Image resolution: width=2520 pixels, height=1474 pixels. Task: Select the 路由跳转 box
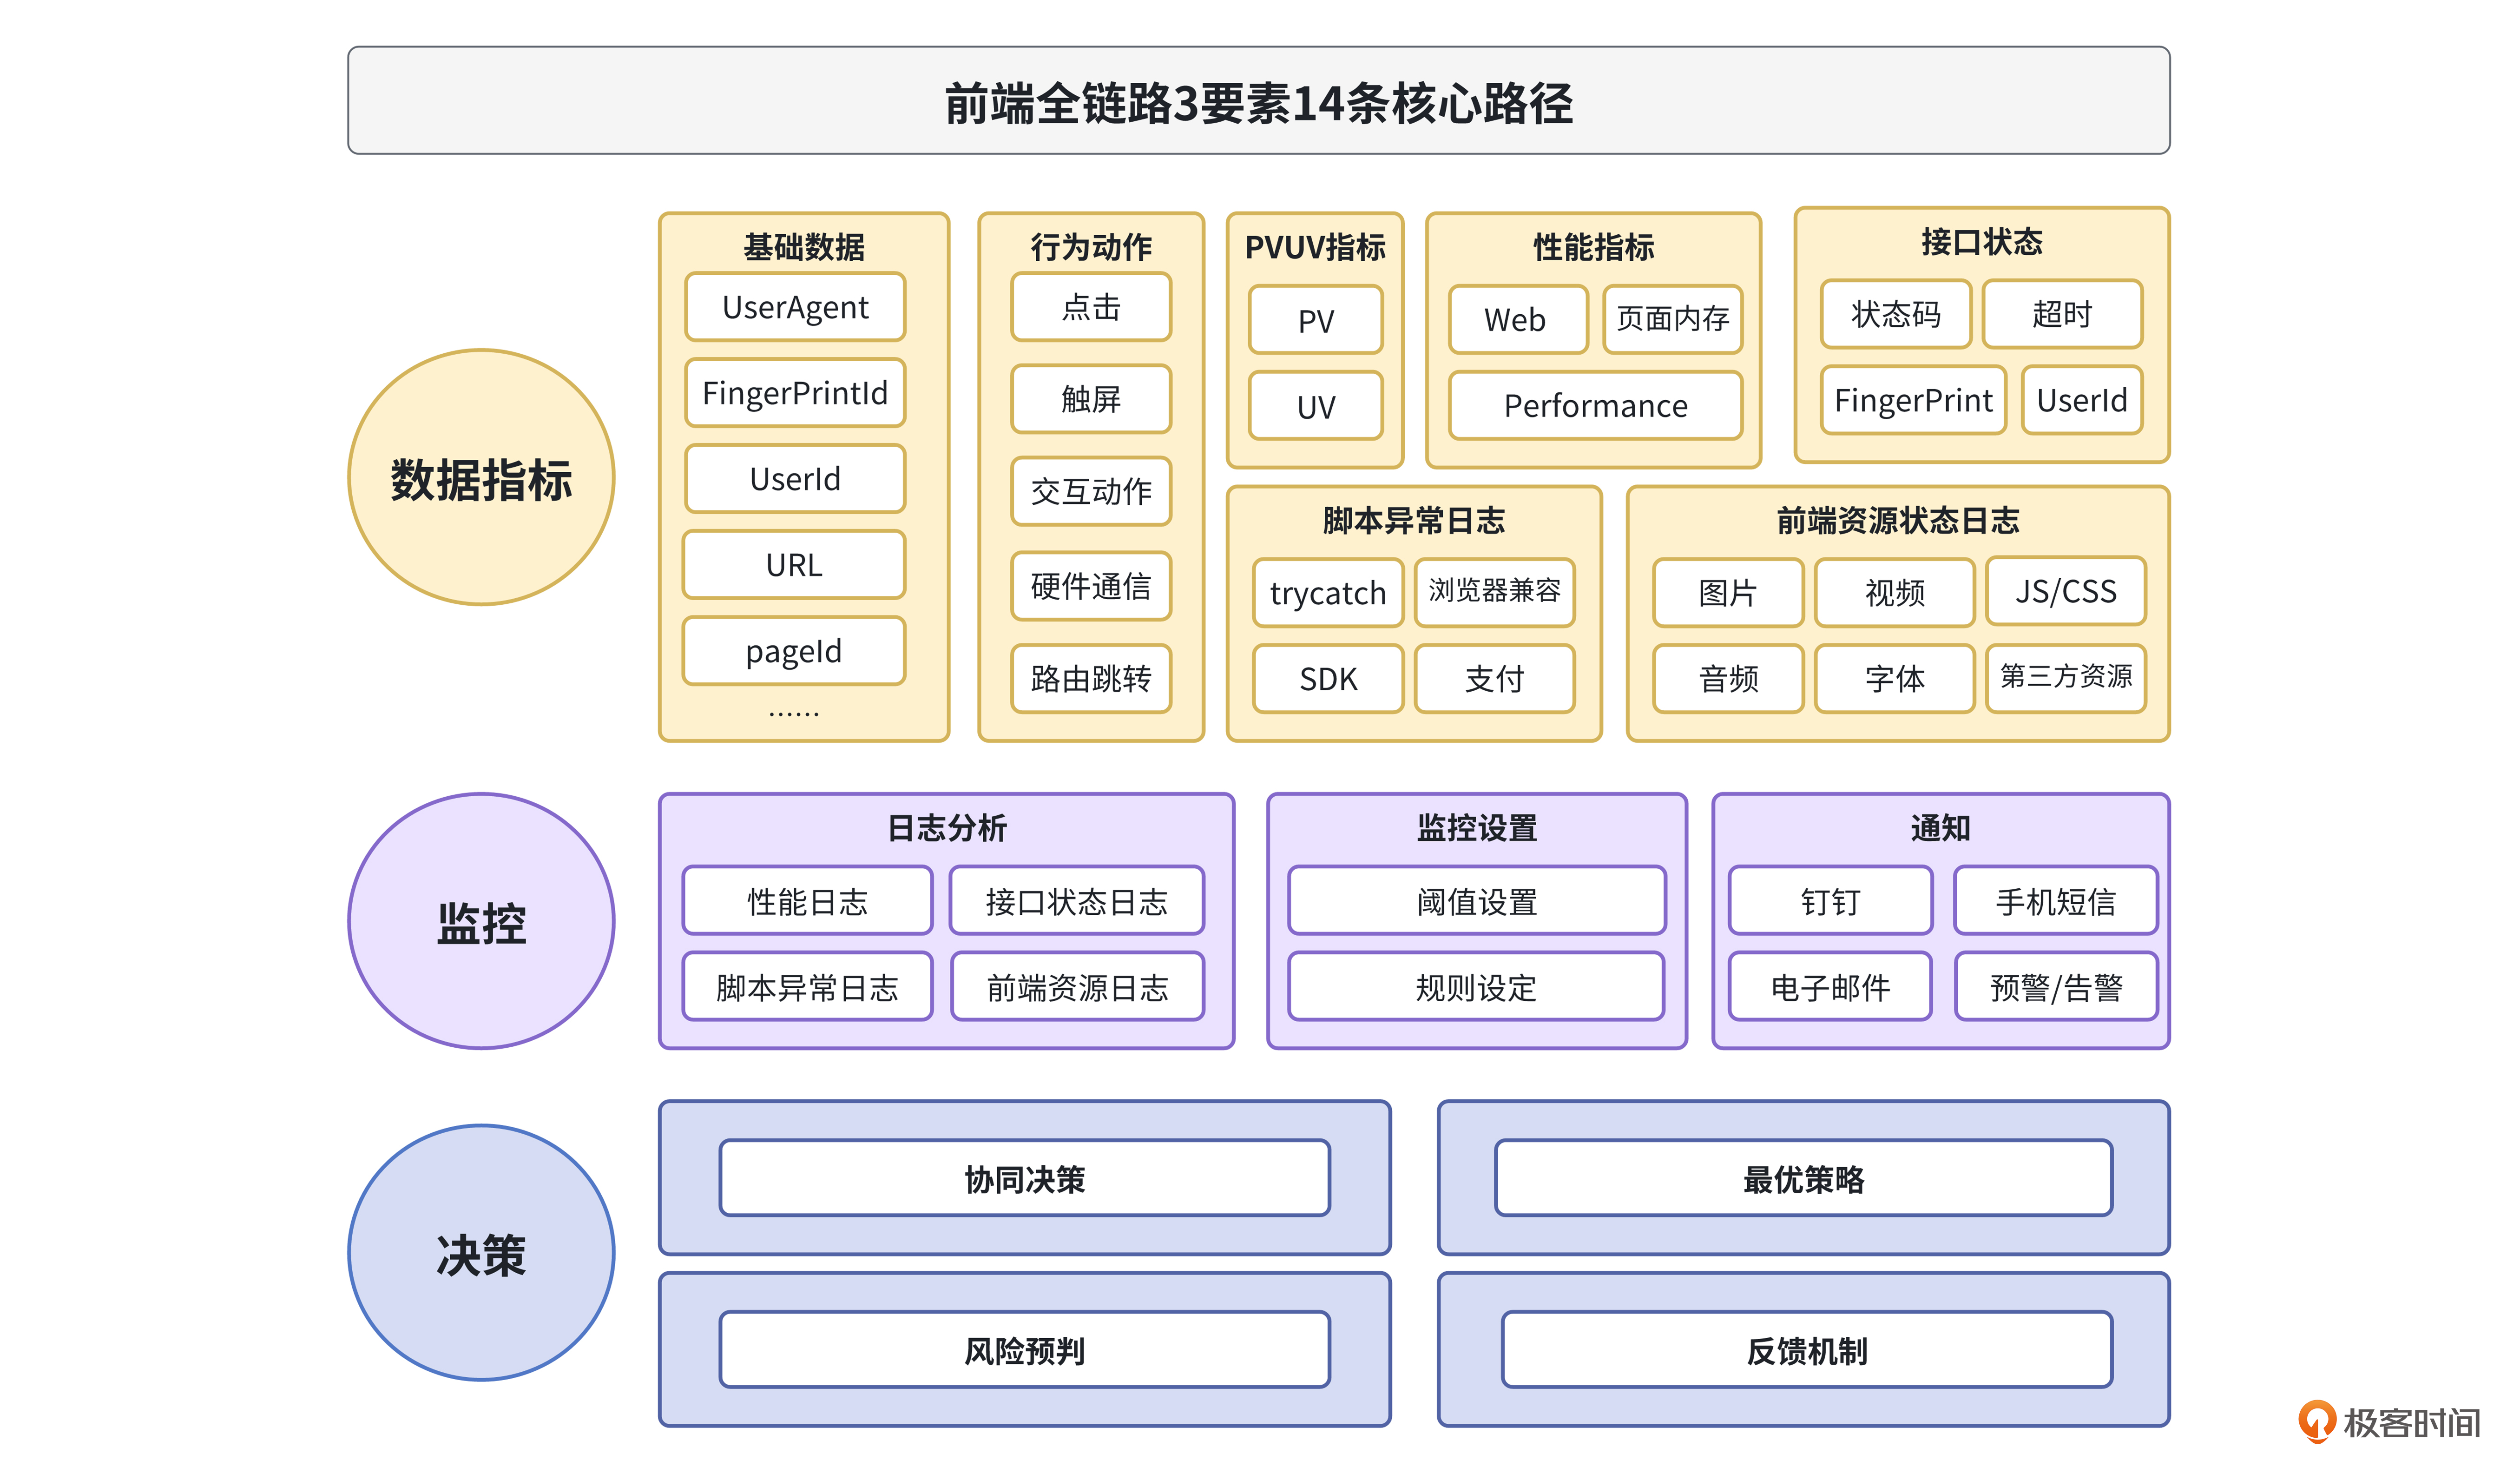click(1090, 678)
